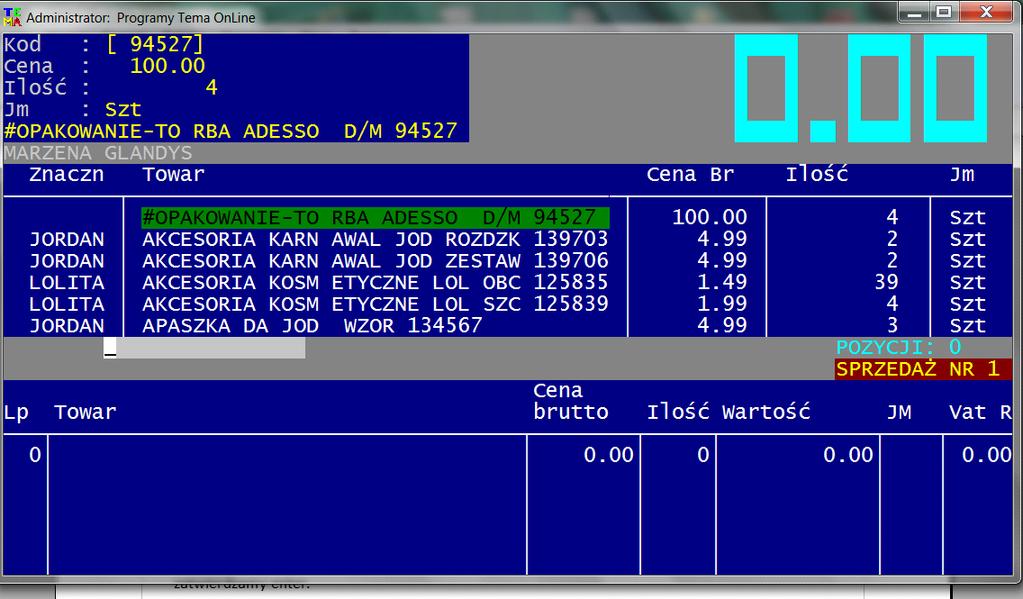The height and width of the screenshot is (599, 1023).
Task: Click the window title Administrator: Programy Tema OnLine
Action: tap(141, 18)
